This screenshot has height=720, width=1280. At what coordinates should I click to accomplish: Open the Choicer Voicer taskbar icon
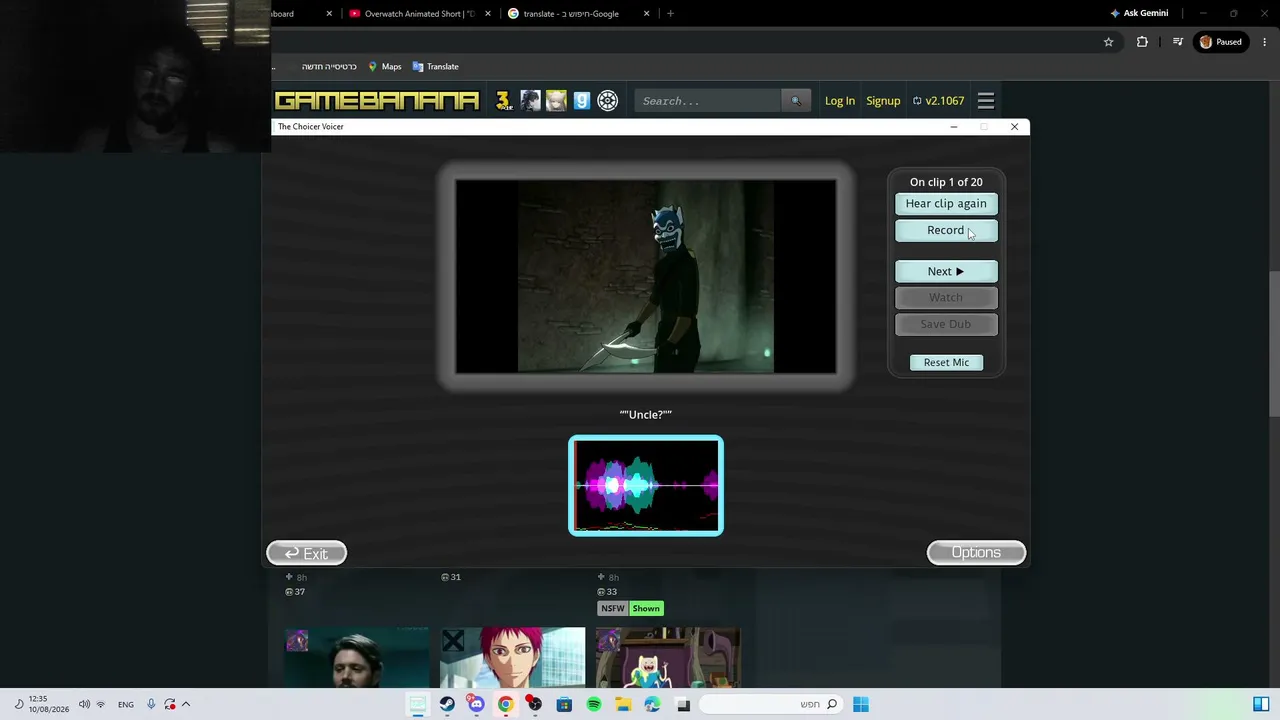418,705
